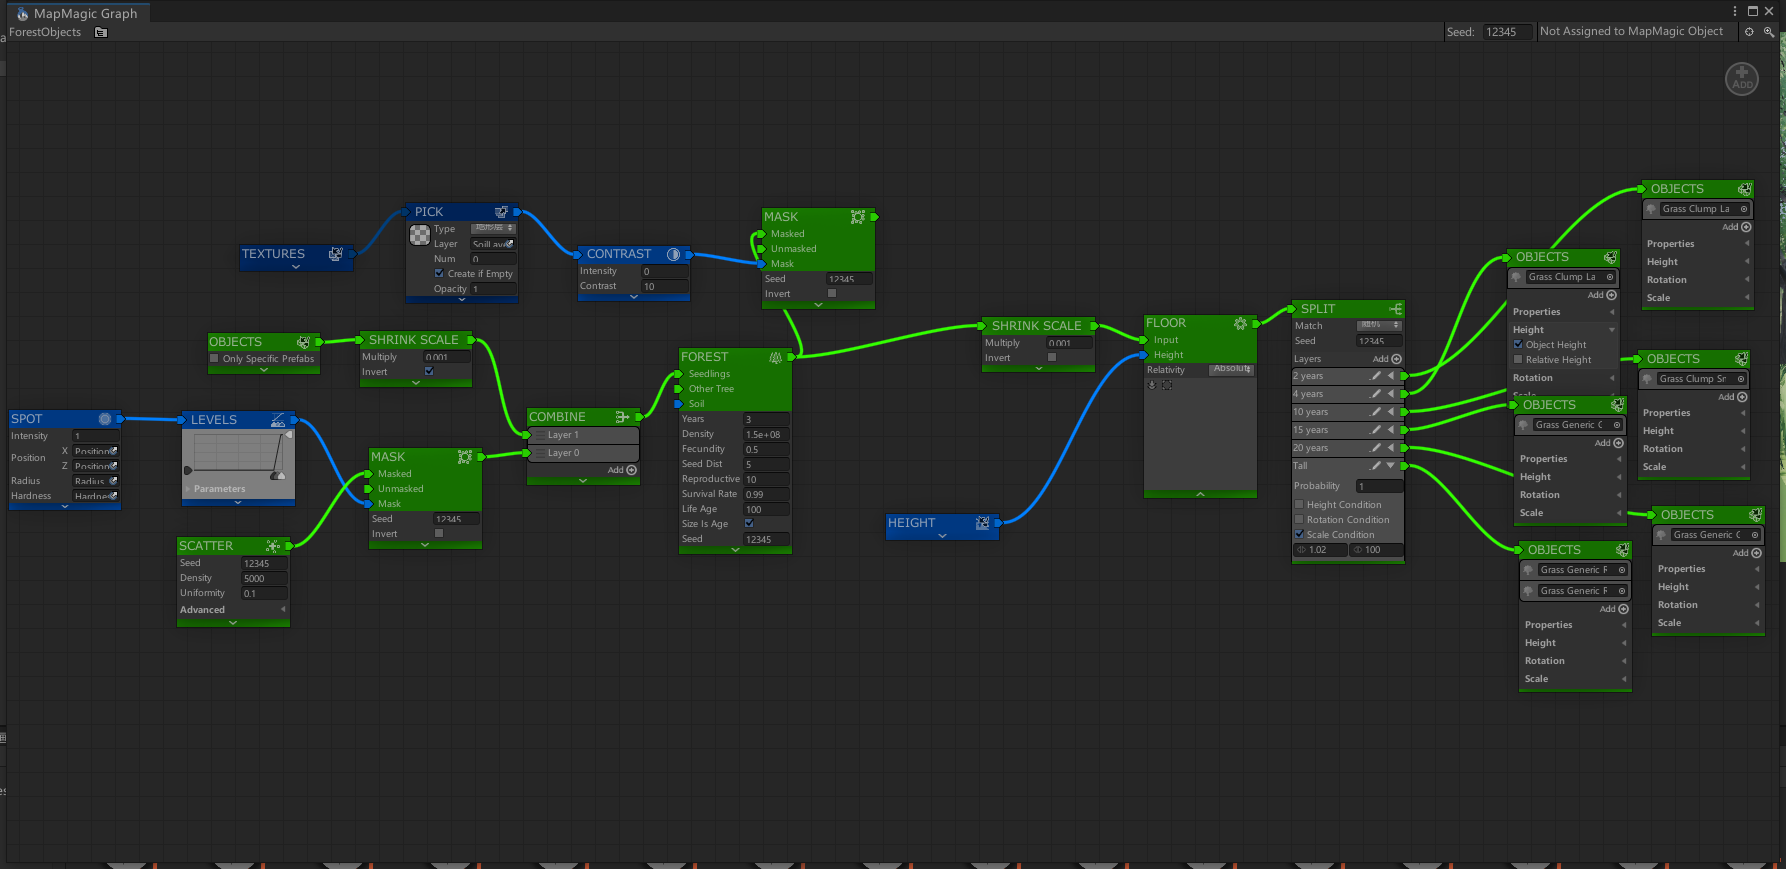Viewport: 1786px width, 869px height.
Task: Select the MapMagic Graph tab
Action: (x=78, y=13)
